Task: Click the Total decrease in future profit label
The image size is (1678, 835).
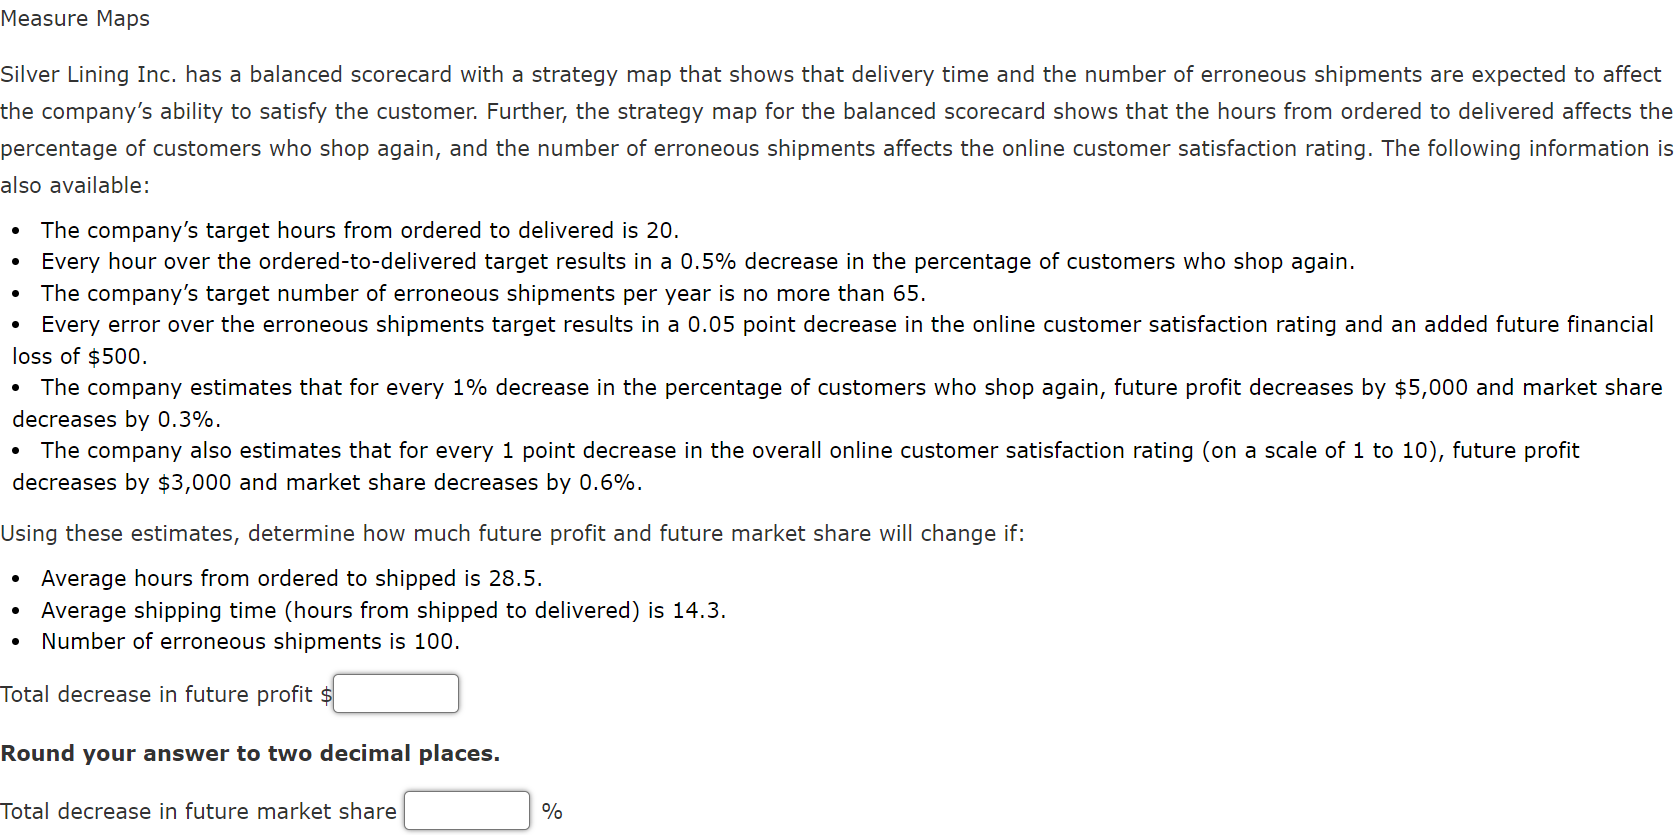Action: pyautogui.click(x=160, y=694)
